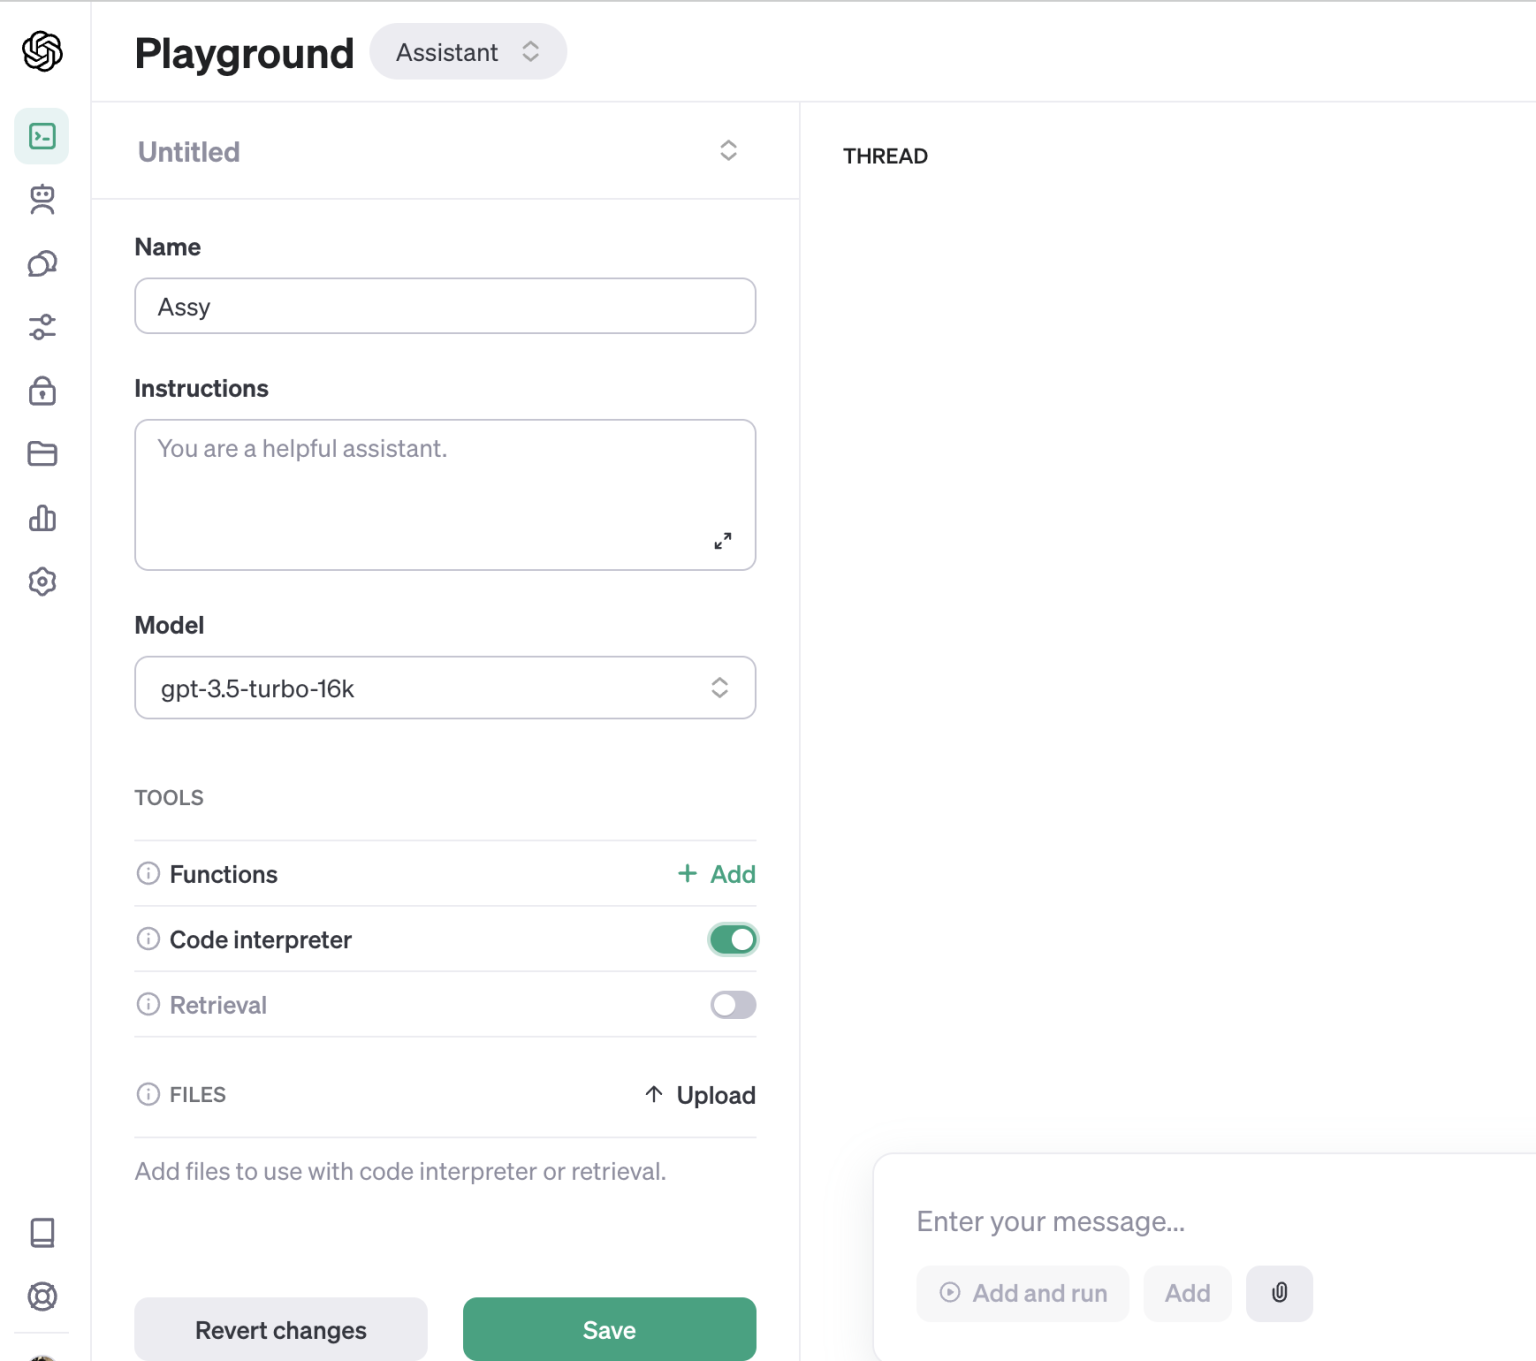Open the Usage bar chart icon
Image resolution: width=1536 pixels, height=1361 pixels.
(x=42, y=518)
